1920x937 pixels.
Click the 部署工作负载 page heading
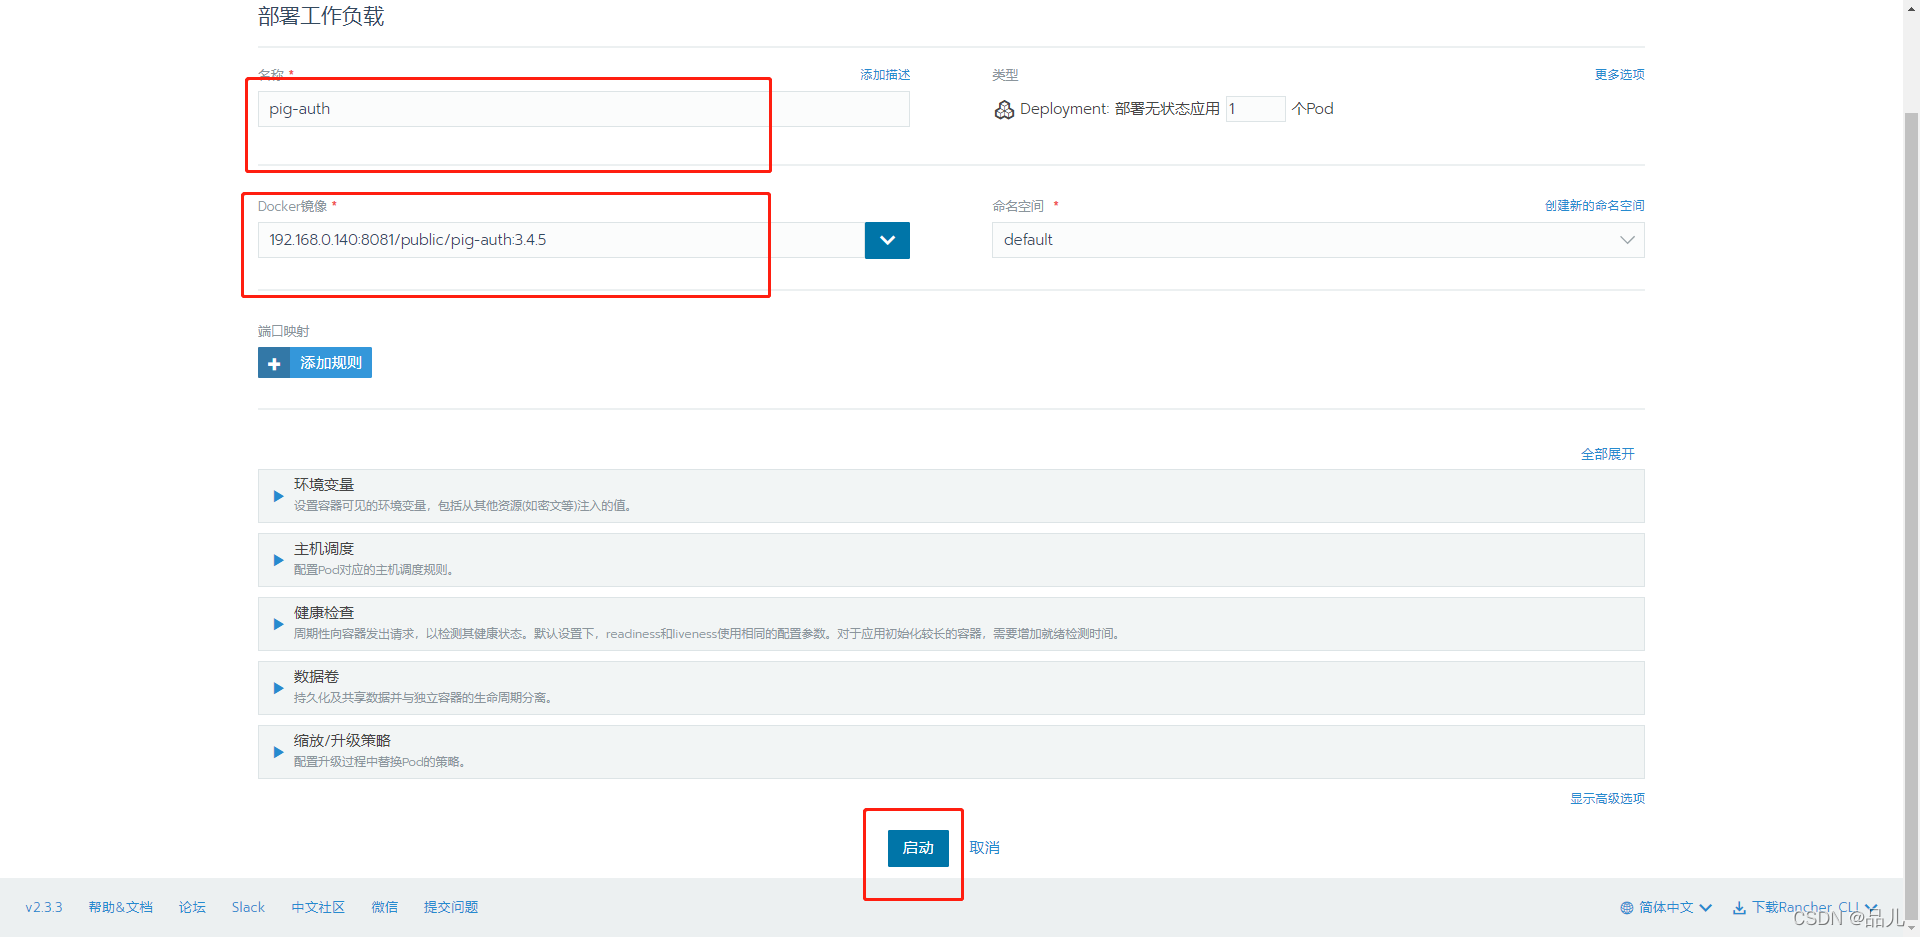pyautogui.click(x=321, y=16)
